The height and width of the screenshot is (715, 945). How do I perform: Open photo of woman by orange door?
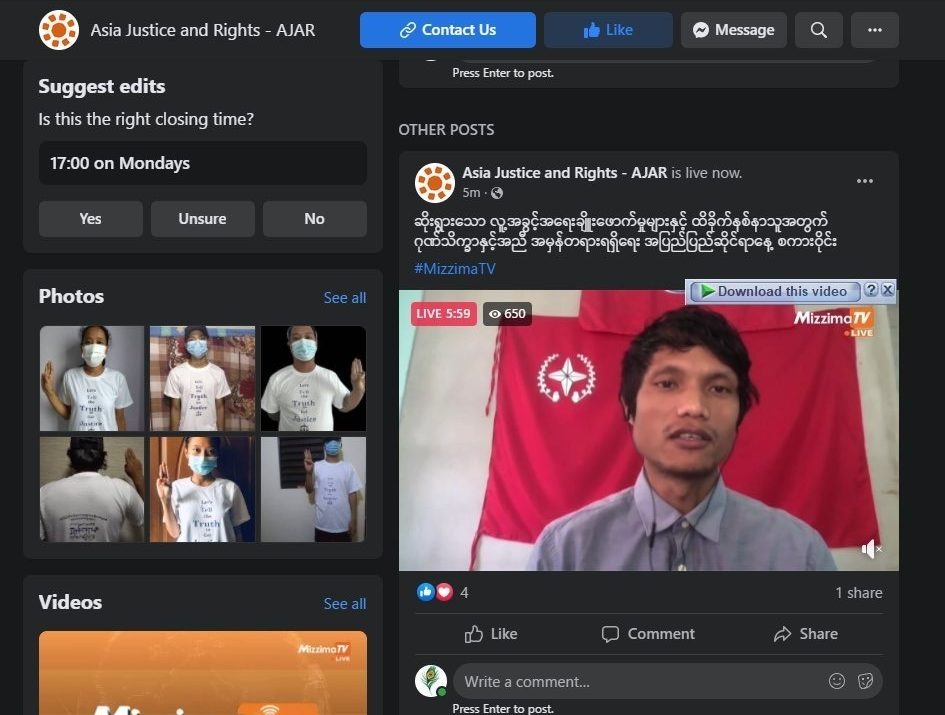pyautogui.click(x=202, y=490)
